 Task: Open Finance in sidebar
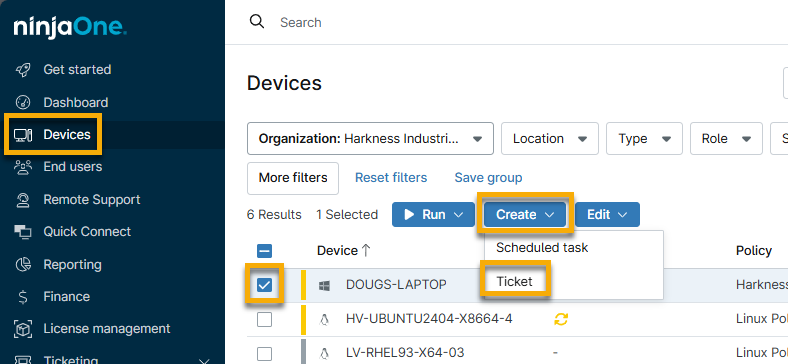click(x=67, y=297)
